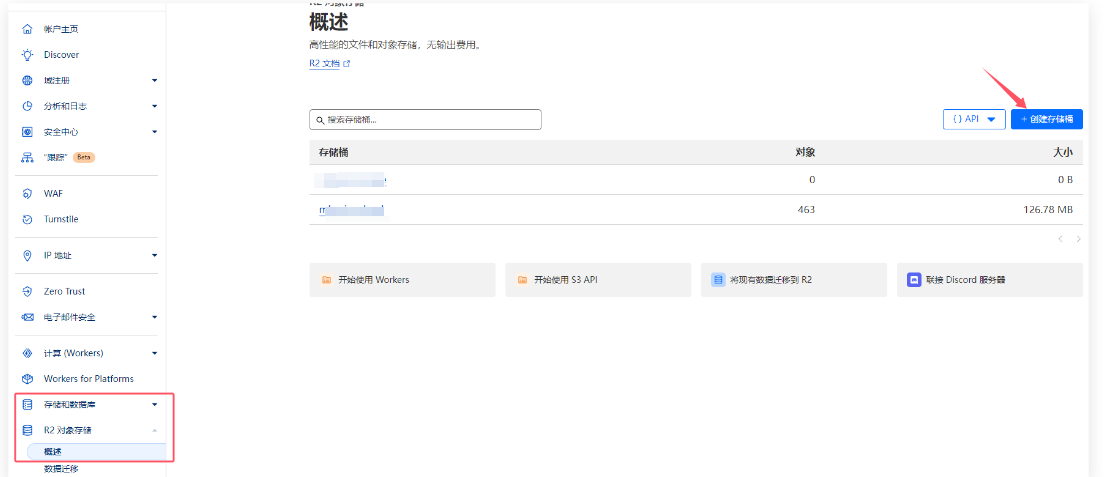The height and width of the screenshot is (477, 1107).
Task: Open the bucket with 463 objects
Action: [x=353, y=210]
